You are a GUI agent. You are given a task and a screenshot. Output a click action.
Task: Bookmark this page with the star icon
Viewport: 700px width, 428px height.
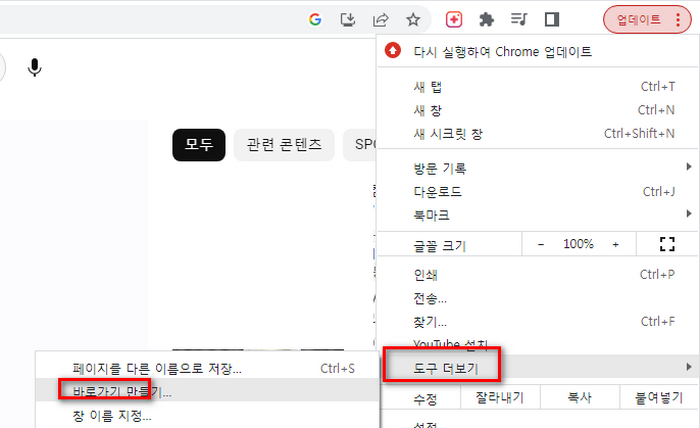[413, 19]
